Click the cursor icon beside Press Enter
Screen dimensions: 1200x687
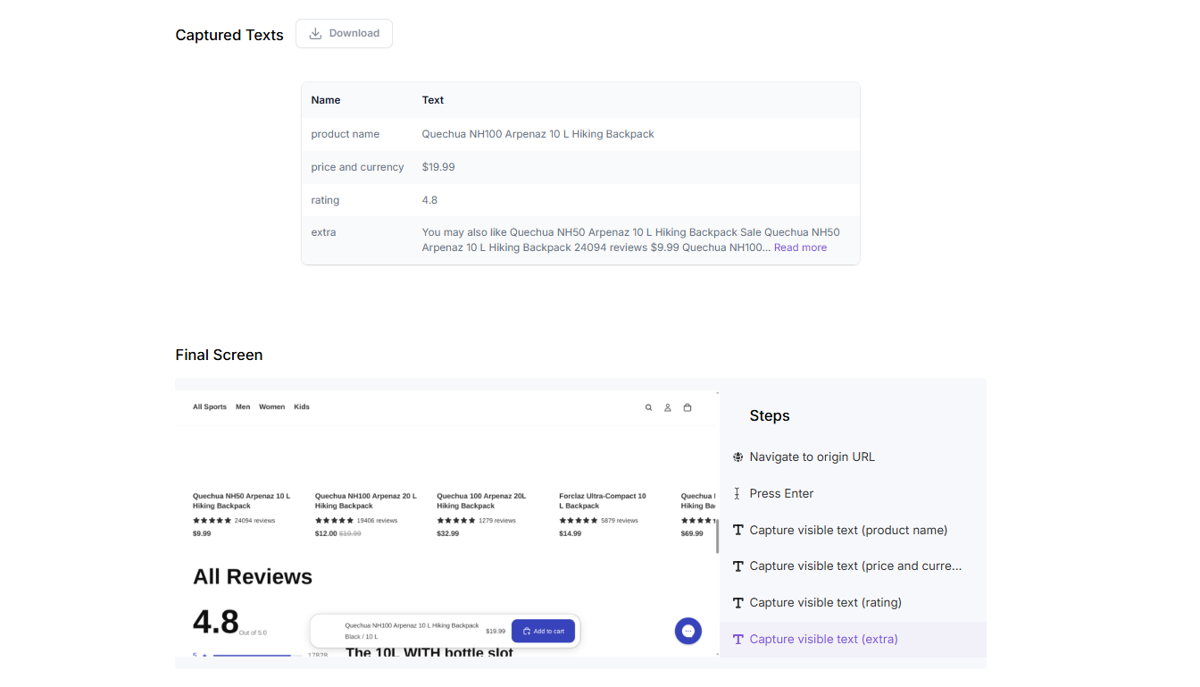[737, 493]
